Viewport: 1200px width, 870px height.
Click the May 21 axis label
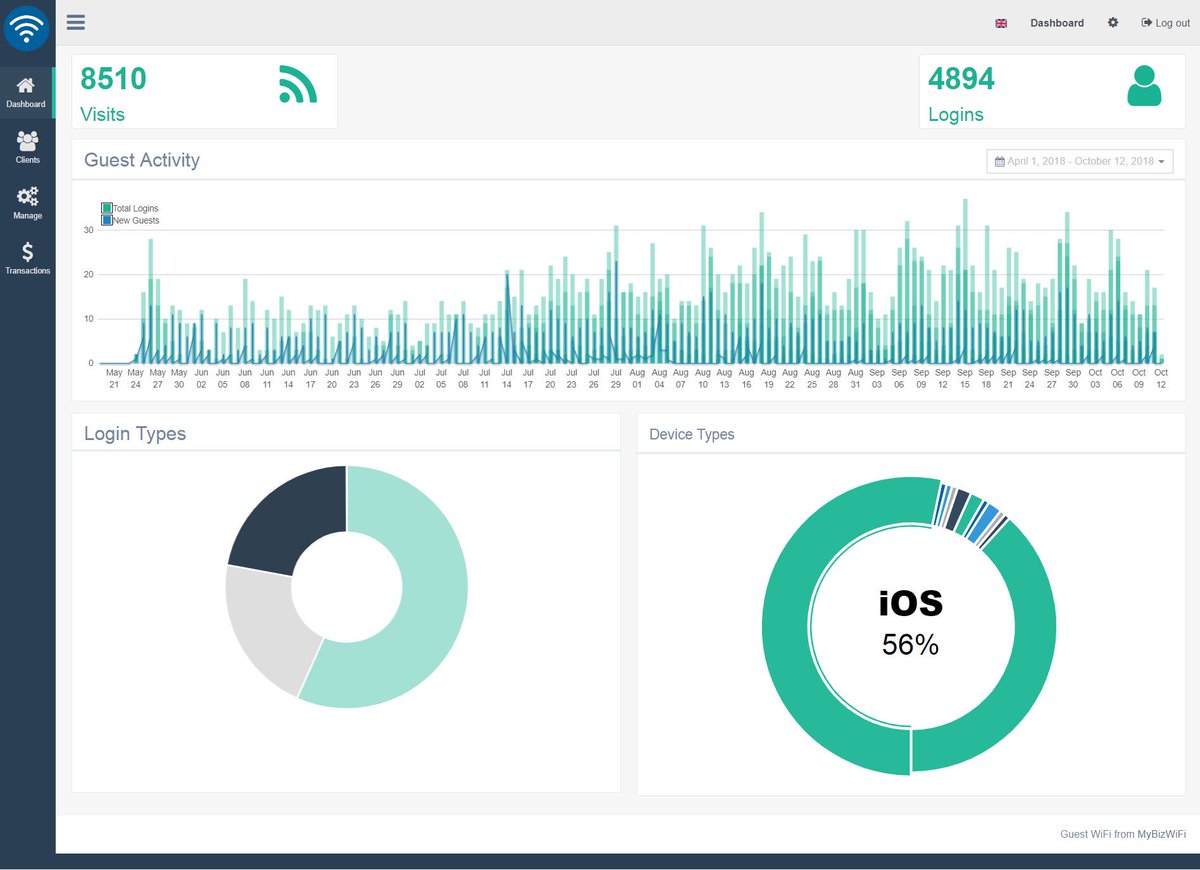click(113, 378)
